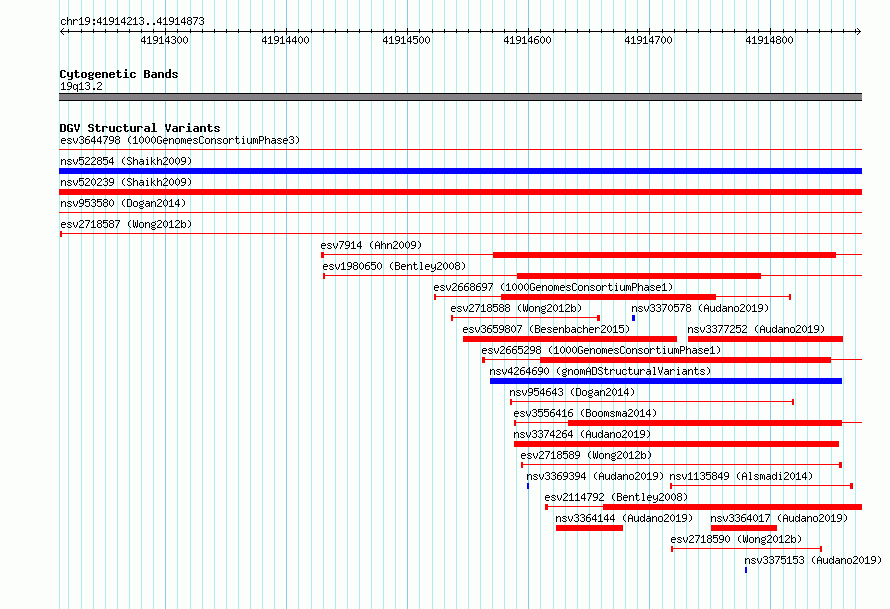Click the nsv3370578 (Audano2019) label
890x609 pixels.
(x=700, y=308)
